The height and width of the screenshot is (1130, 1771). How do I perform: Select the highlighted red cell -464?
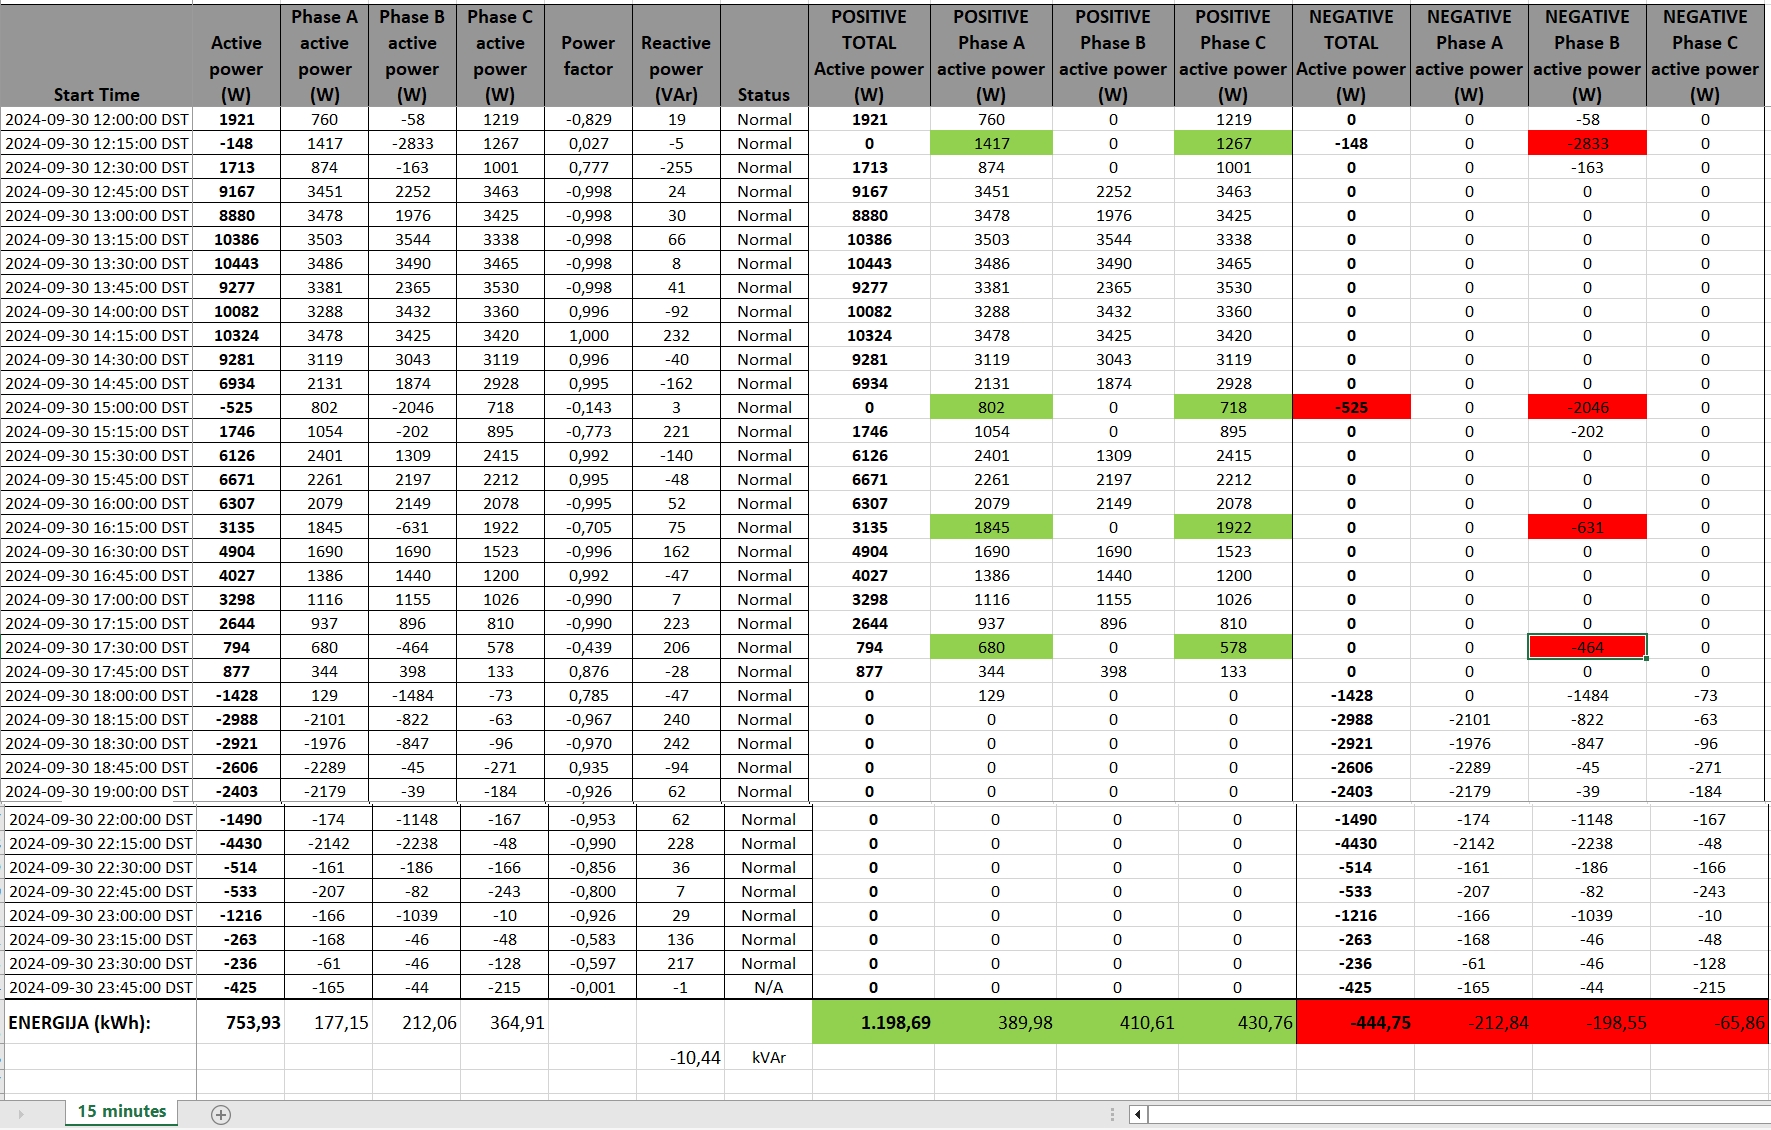click(1587, 647)
